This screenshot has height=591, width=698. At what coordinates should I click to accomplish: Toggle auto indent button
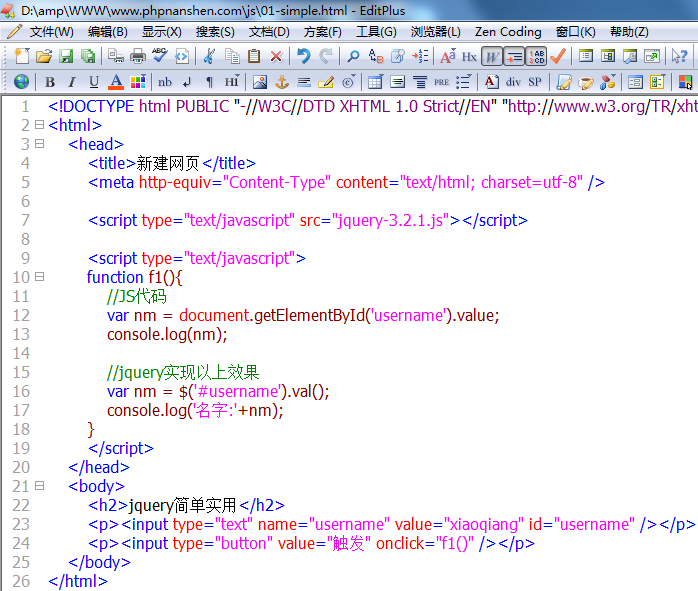coord(514,57)
